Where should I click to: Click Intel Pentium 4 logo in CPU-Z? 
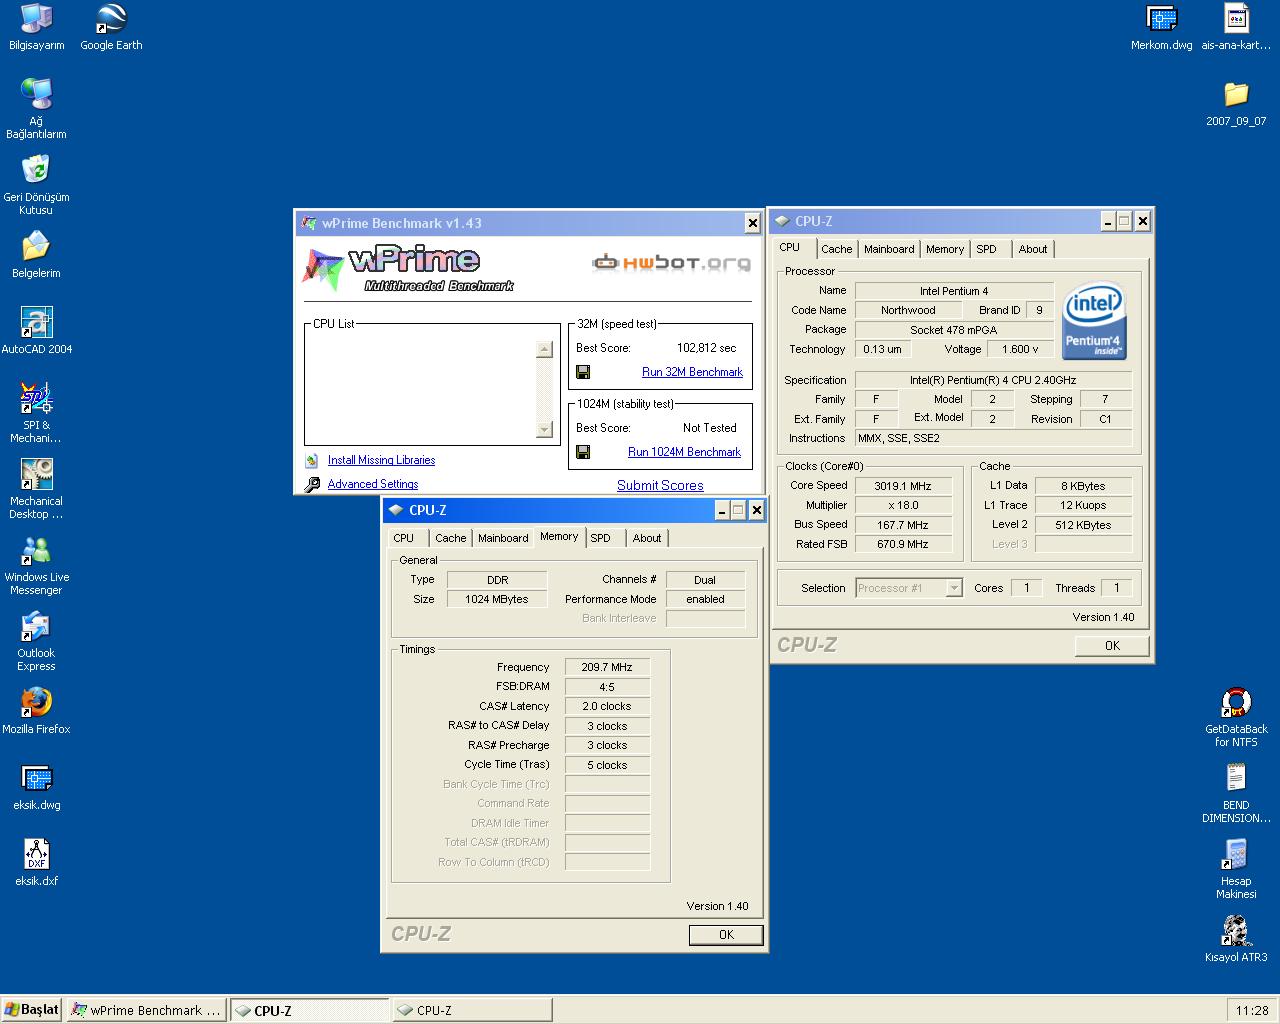pos(1094,320)
